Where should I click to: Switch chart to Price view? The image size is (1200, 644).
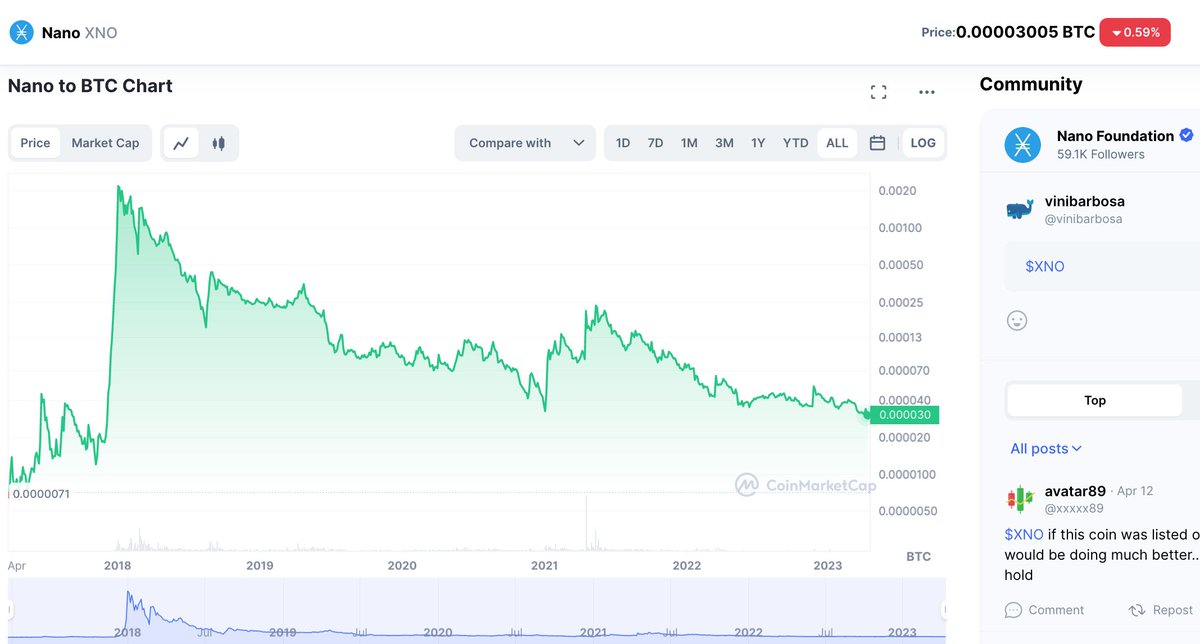[35, 143]
